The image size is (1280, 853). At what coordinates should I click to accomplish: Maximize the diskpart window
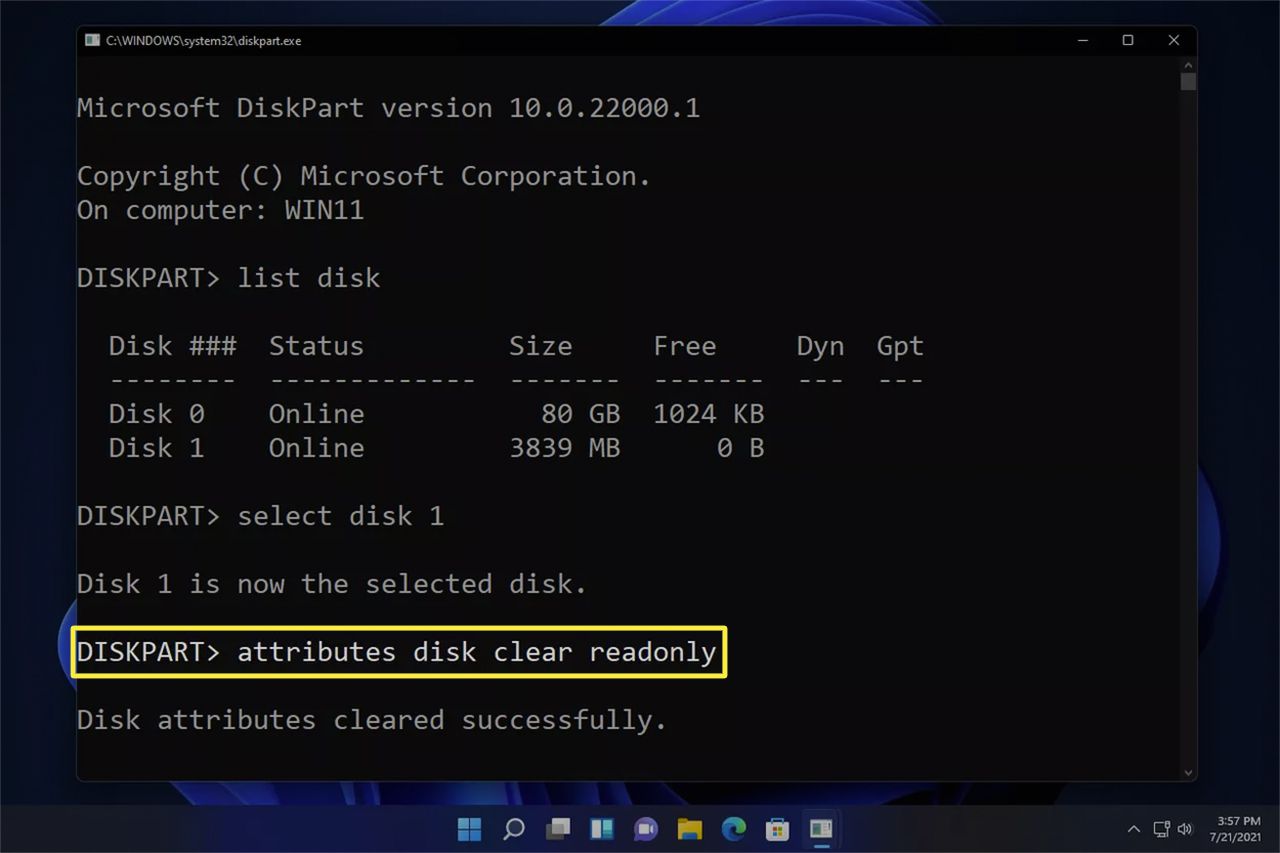tap(1128, 40)
